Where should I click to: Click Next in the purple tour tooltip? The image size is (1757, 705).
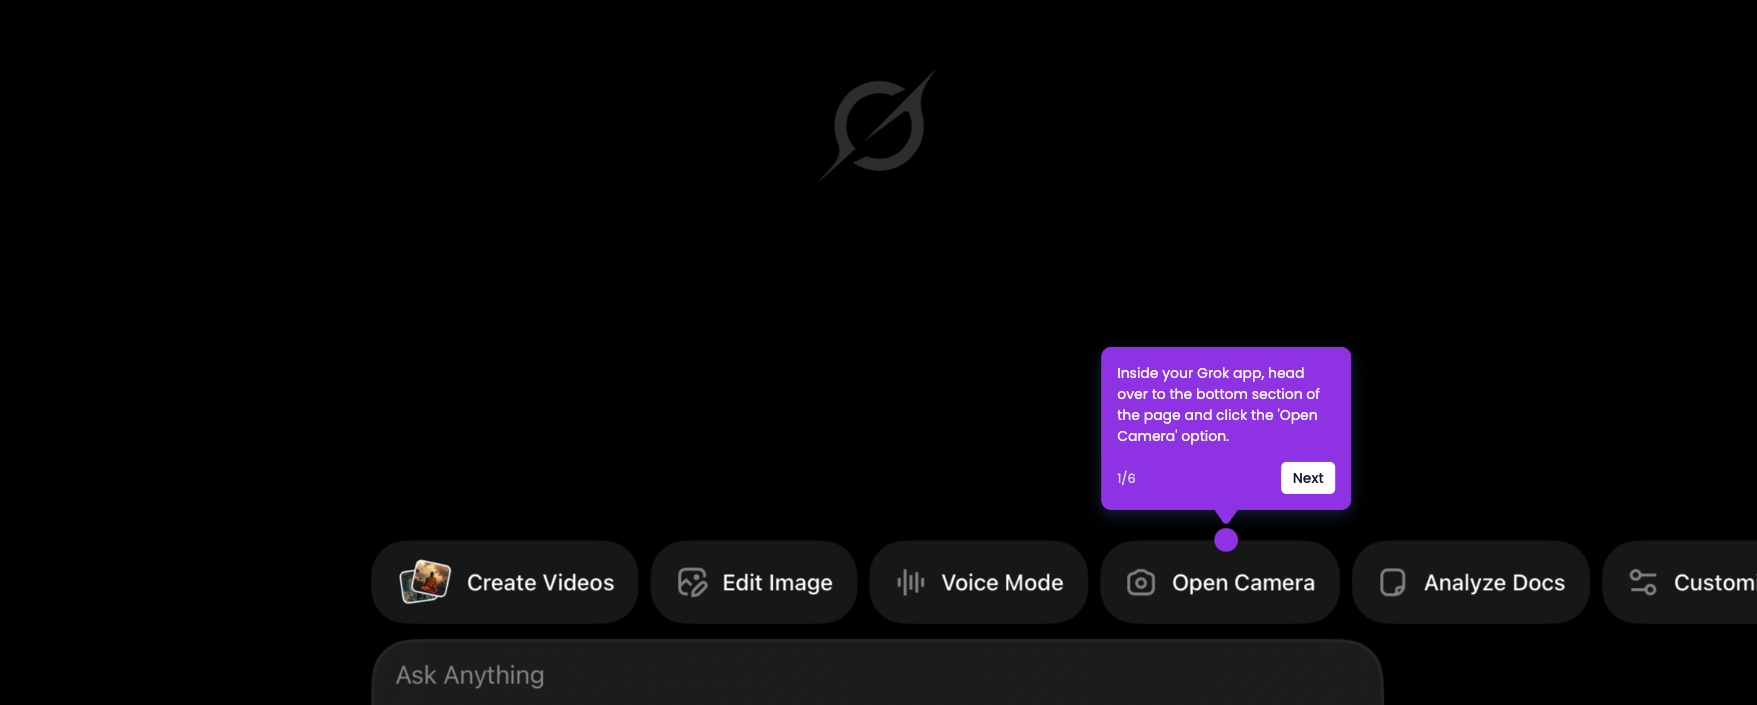tap(1308, 478)
